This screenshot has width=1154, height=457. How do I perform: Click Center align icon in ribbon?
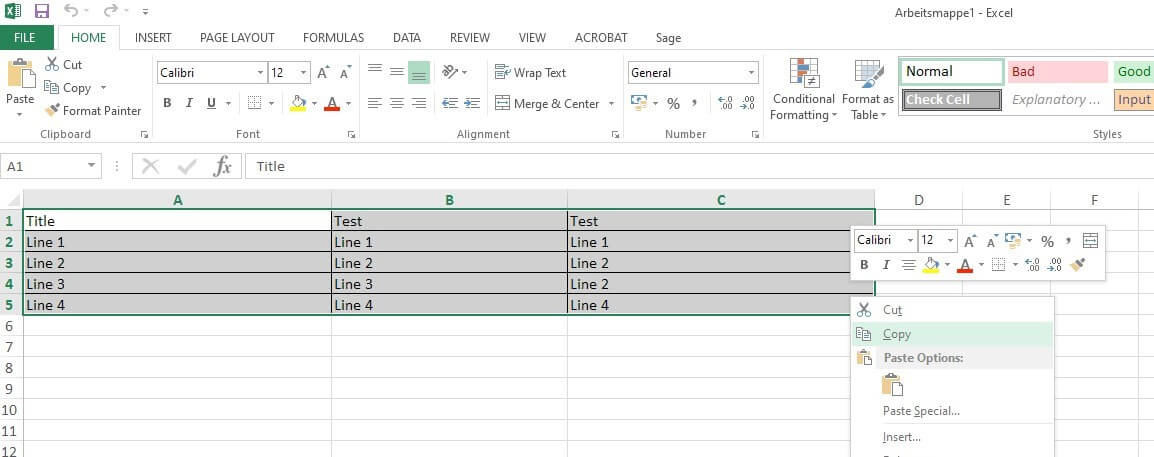pos(397,104)
